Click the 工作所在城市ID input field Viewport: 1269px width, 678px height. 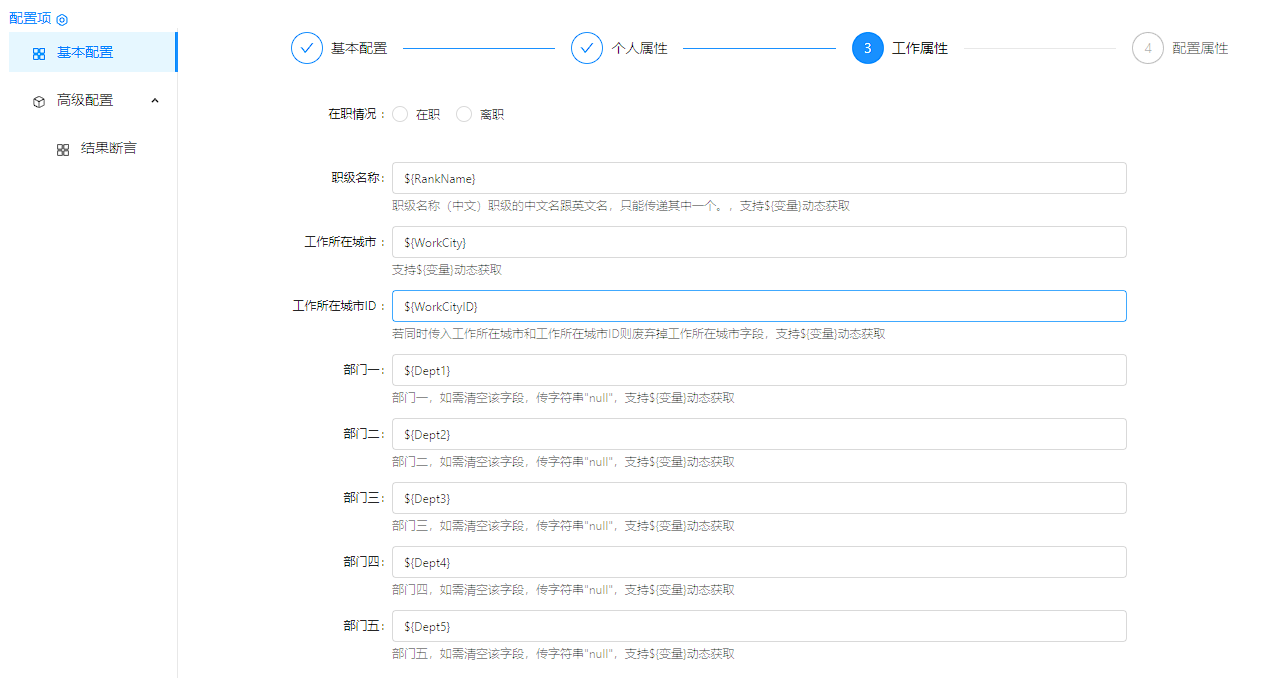coord(759,306)
